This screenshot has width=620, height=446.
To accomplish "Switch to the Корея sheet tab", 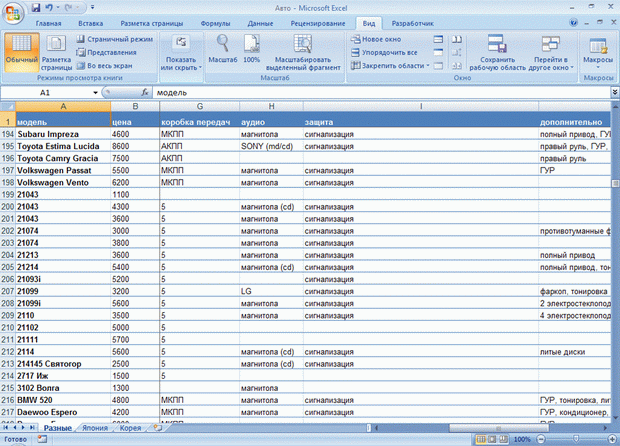I will 130,428.
